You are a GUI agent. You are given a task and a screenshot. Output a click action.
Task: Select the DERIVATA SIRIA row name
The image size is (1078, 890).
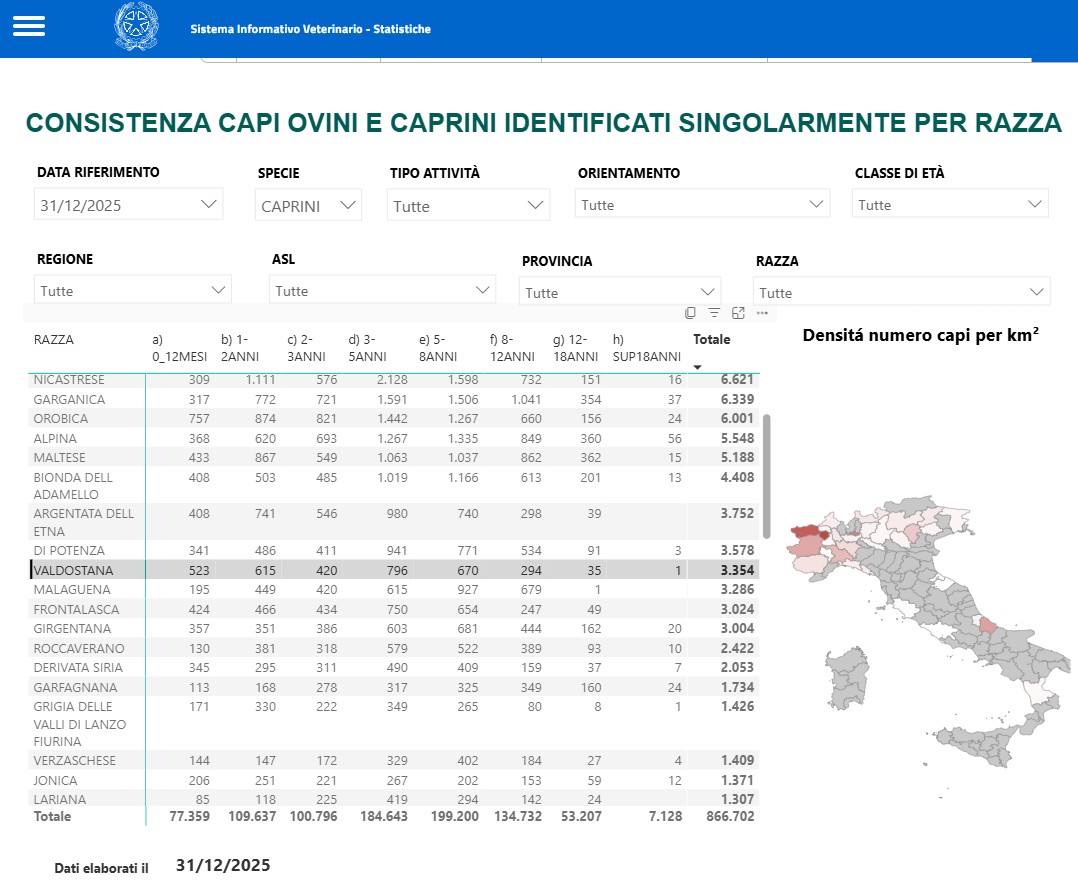pyautogui.click(x=78, y=668)
